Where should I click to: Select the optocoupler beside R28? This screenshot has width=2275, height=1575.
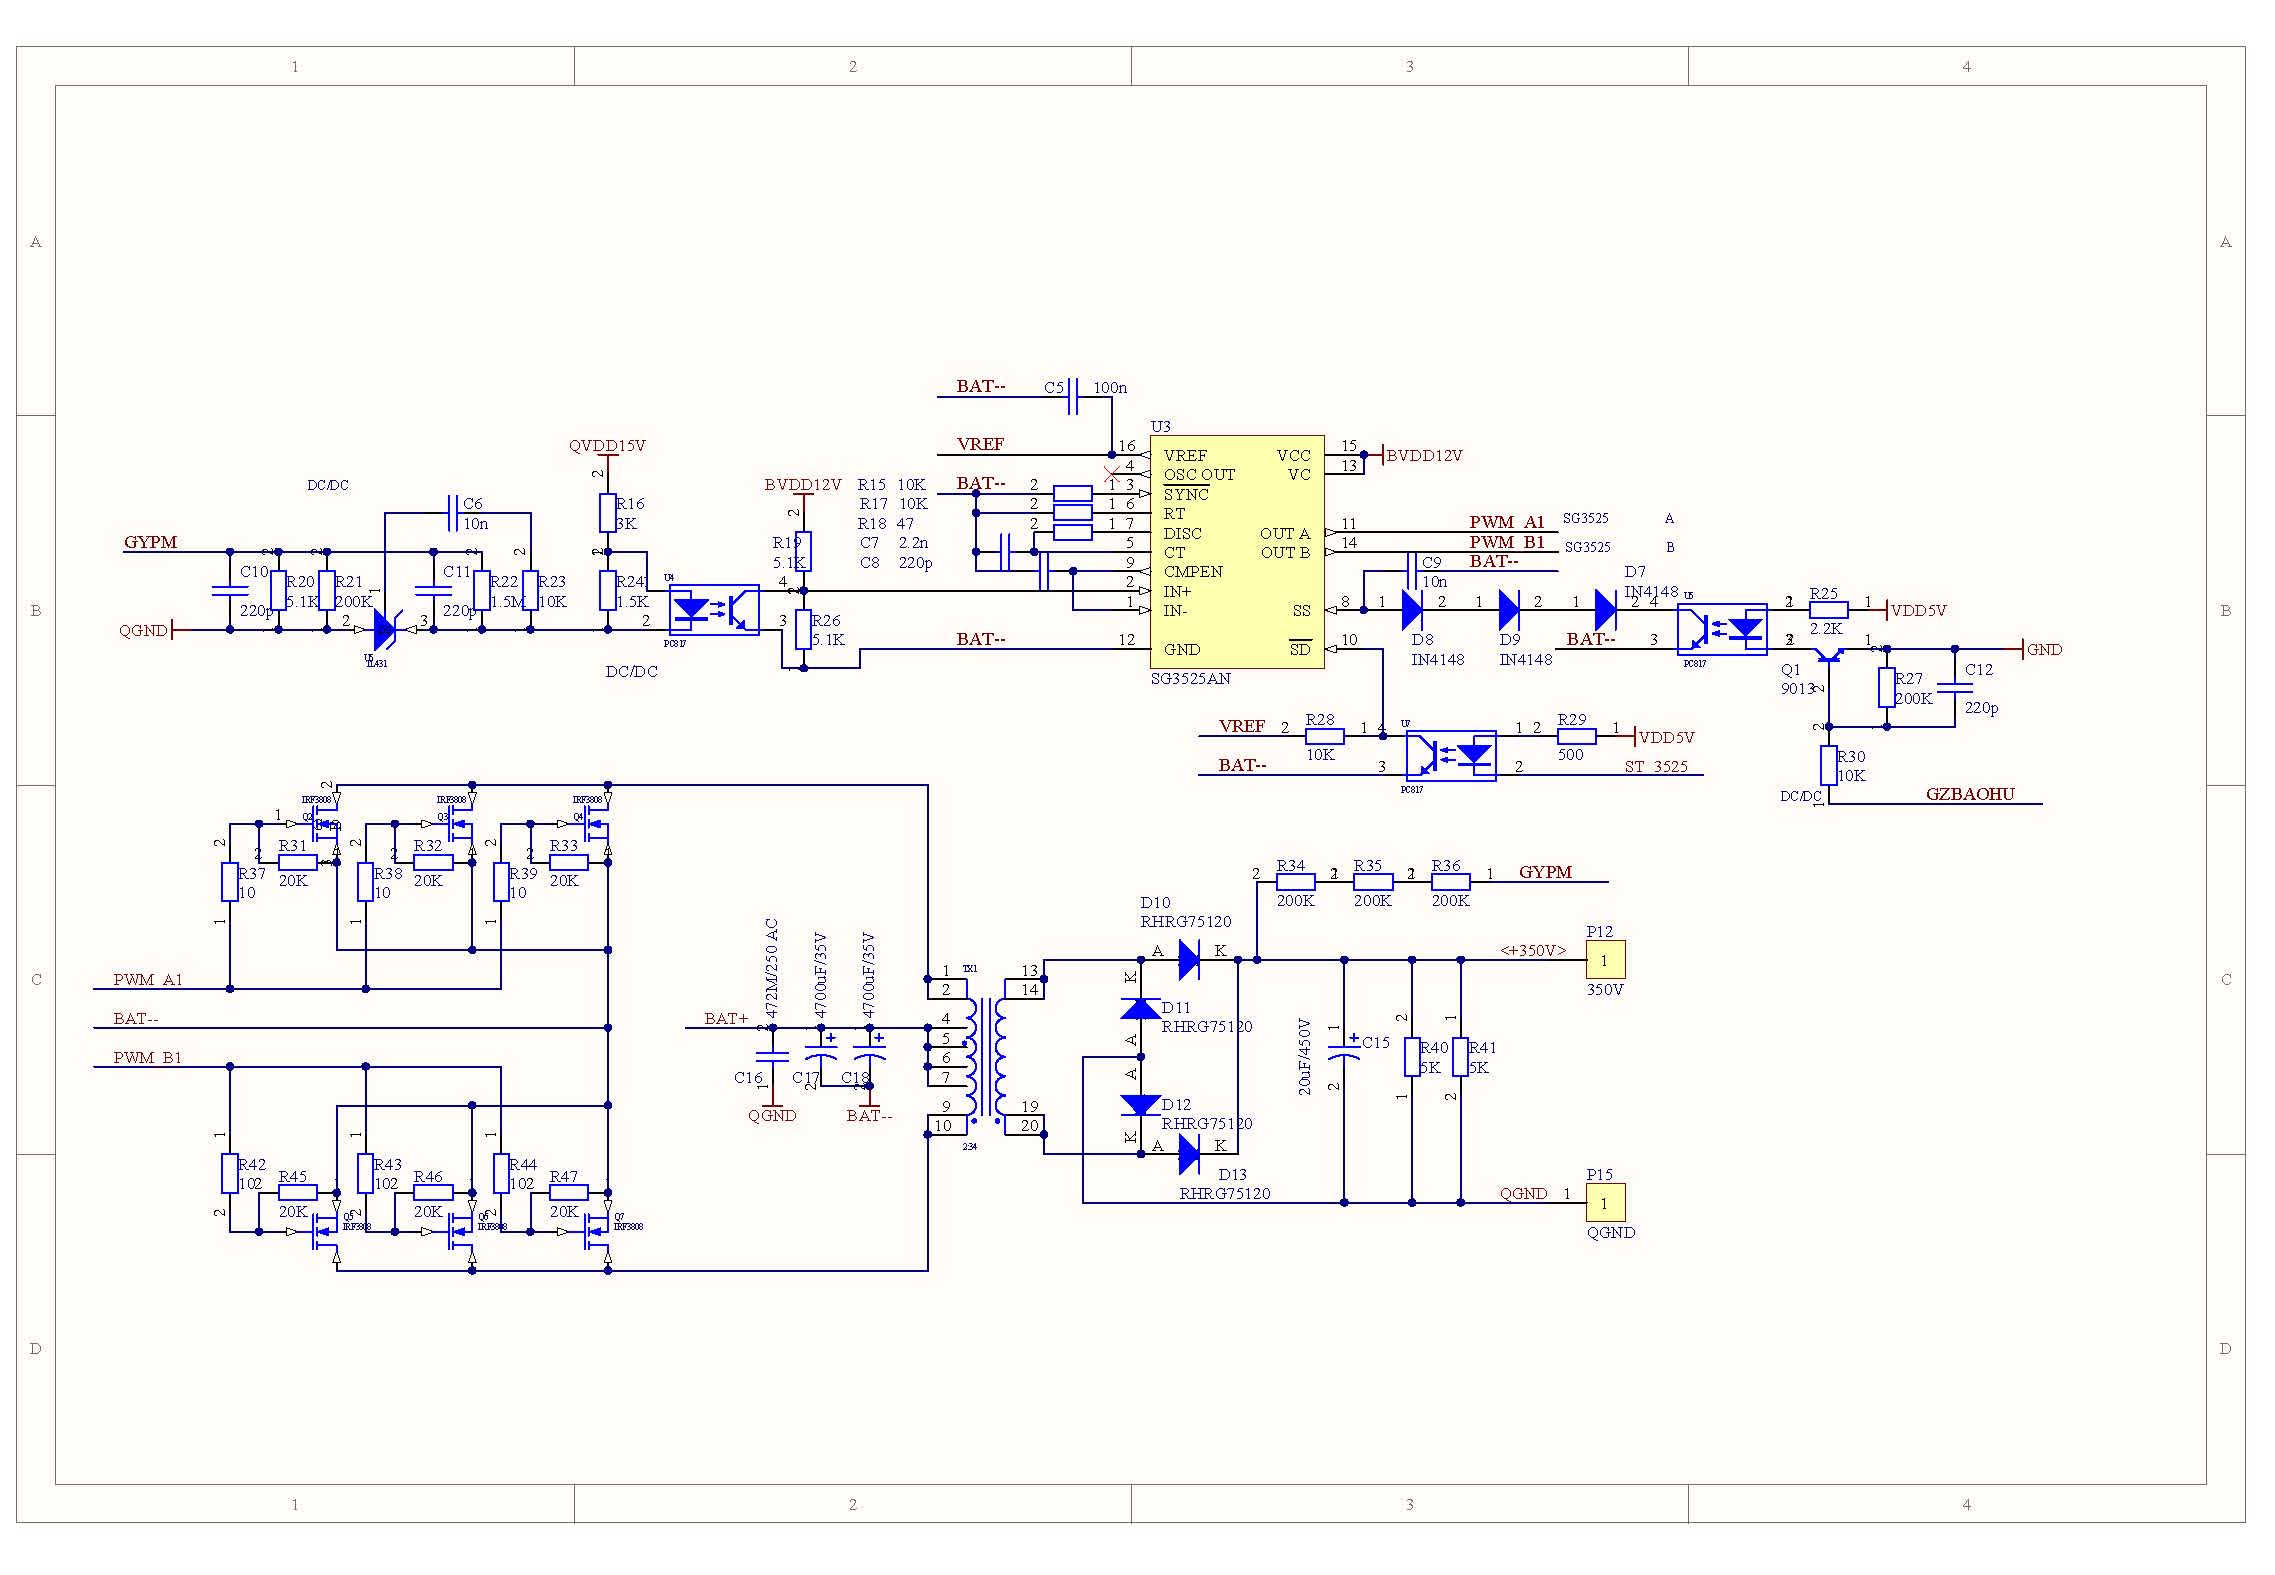(1451, 755)
